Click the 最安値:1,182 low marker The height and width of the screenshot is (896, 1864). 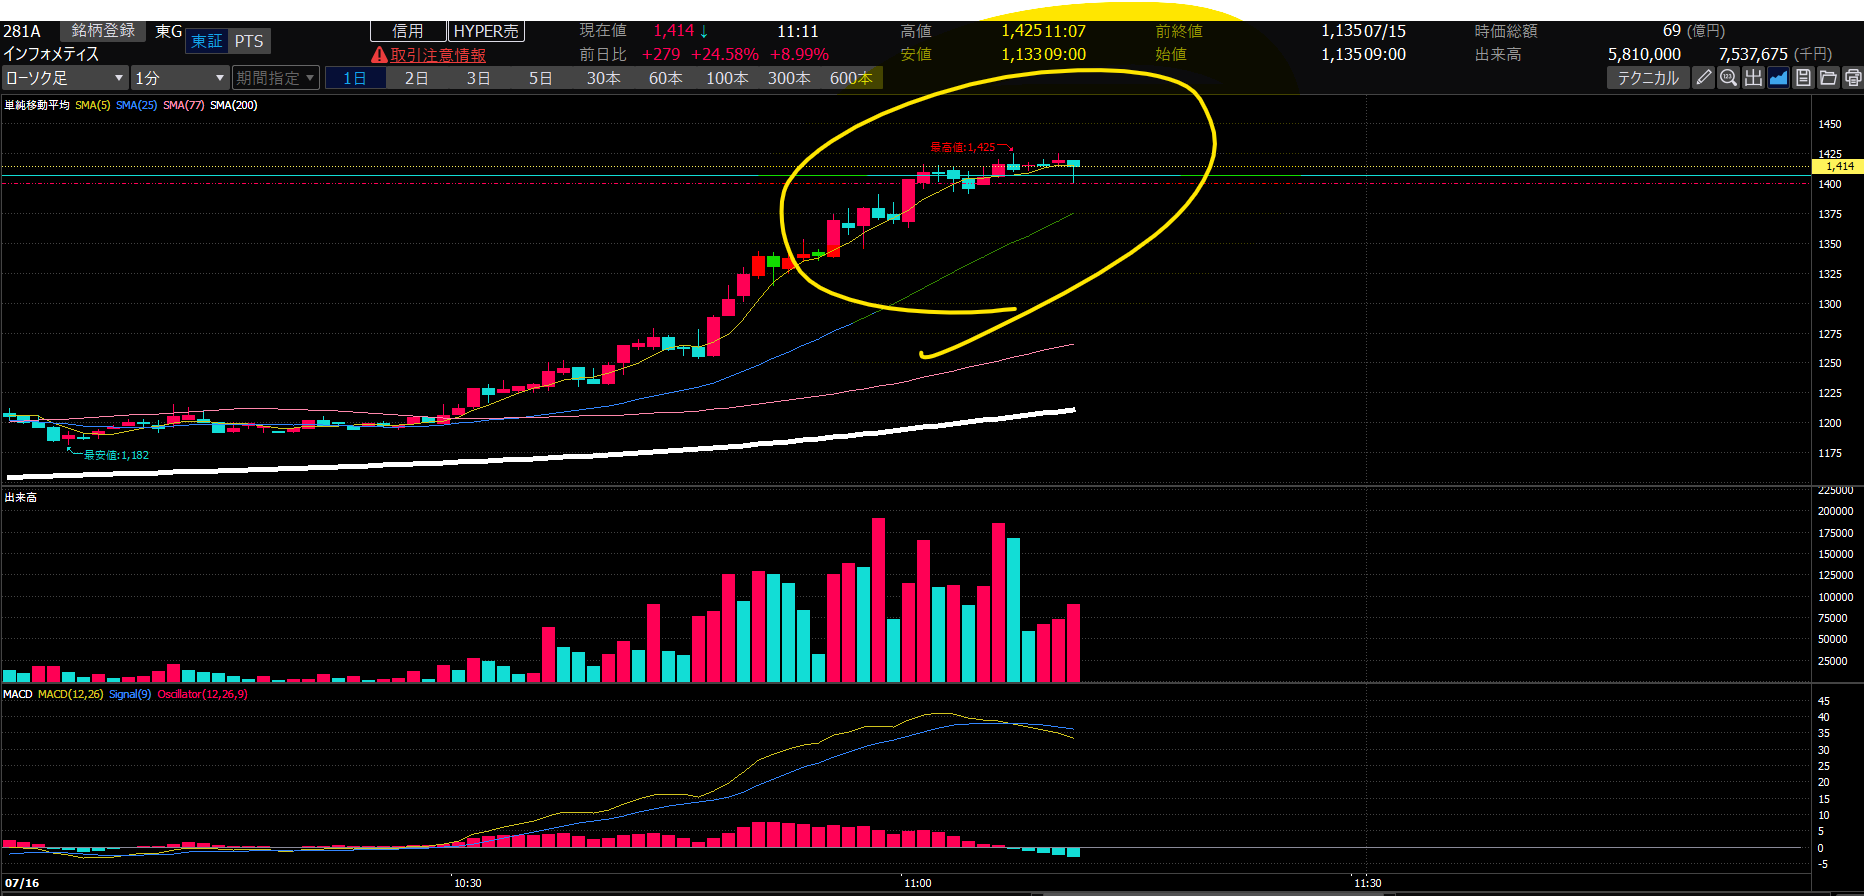pos(116,455)
